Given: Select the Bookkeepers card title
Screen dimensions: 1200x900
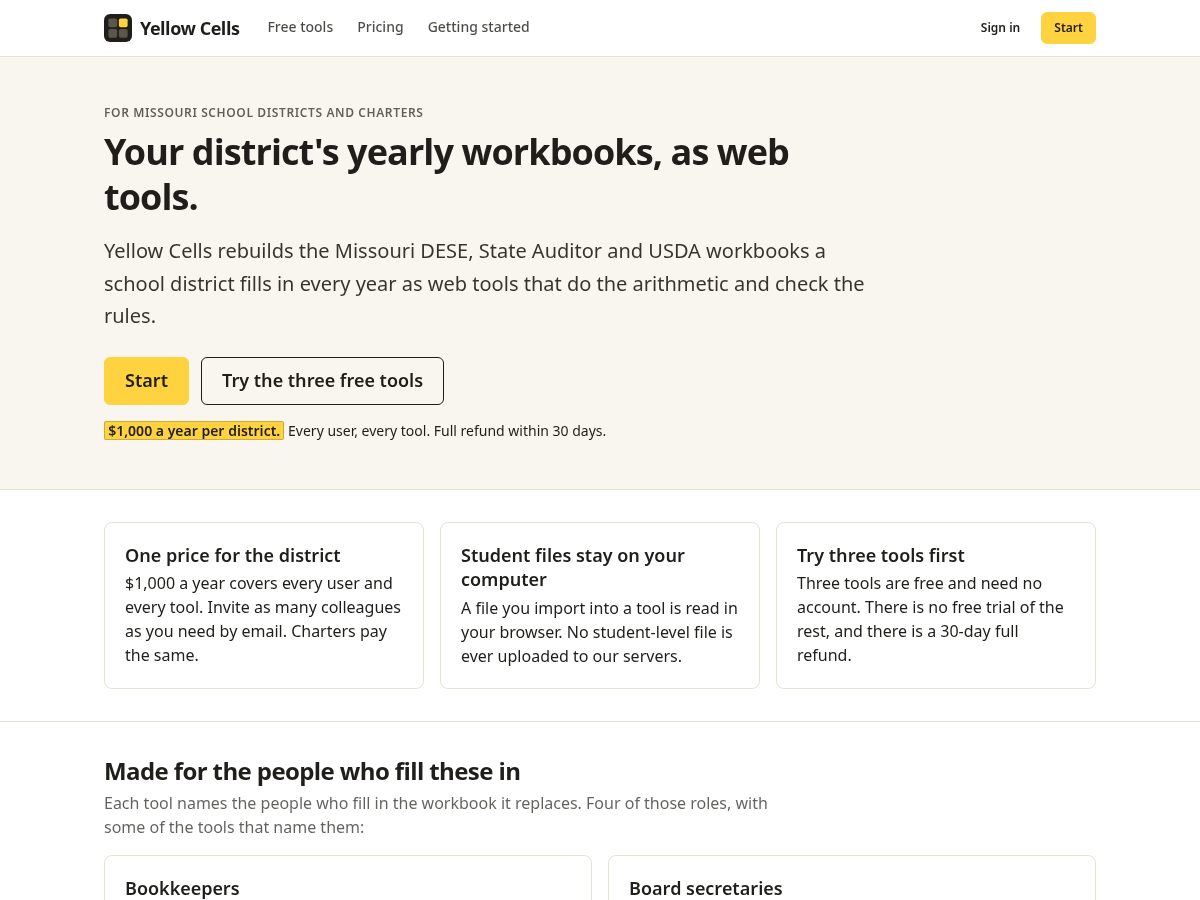Looking at the screenshot, I should [182, 888].
